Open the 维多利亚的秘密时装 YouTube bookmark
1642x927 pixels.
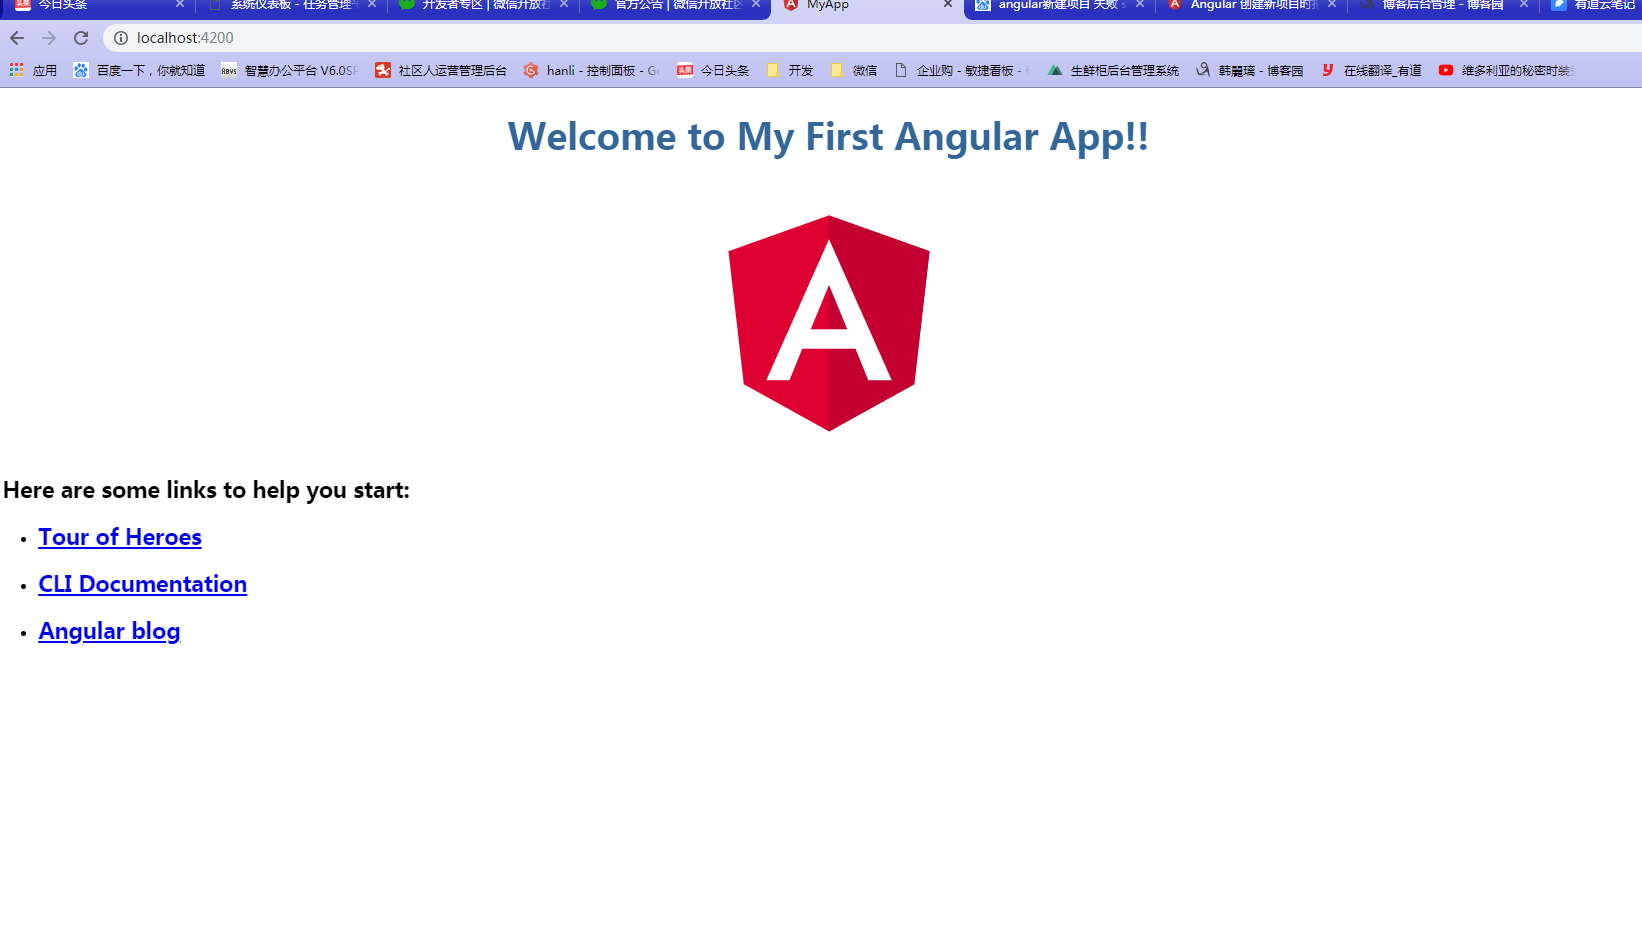[x=1507, y=70]
